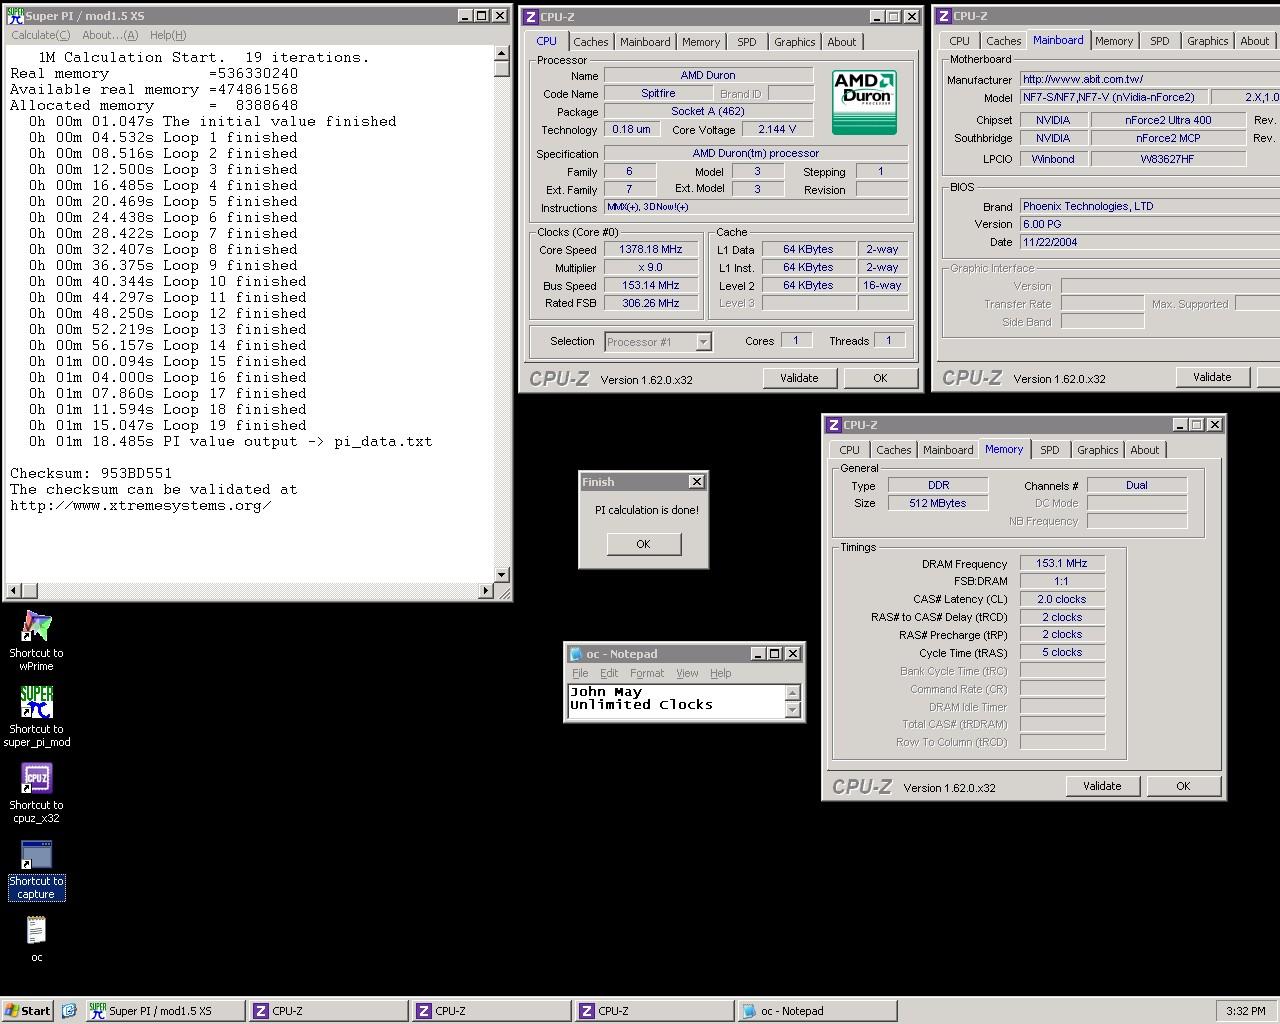1280x1024 pixels.
Task: Activate the second CPU-Z taskbar item
Action: [491, 1011]
